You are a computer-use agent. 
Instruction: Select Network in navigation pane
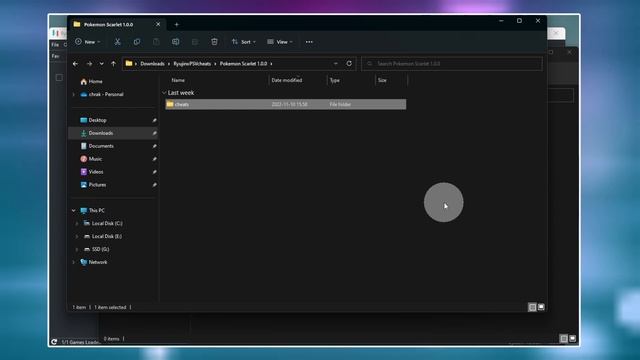[x=94, y=262]
